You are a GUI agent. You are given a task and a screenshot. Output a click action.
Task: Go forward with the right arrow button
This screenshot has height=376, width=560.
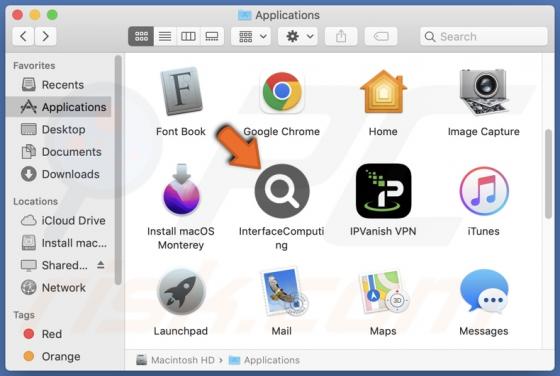tap(45, 36)
